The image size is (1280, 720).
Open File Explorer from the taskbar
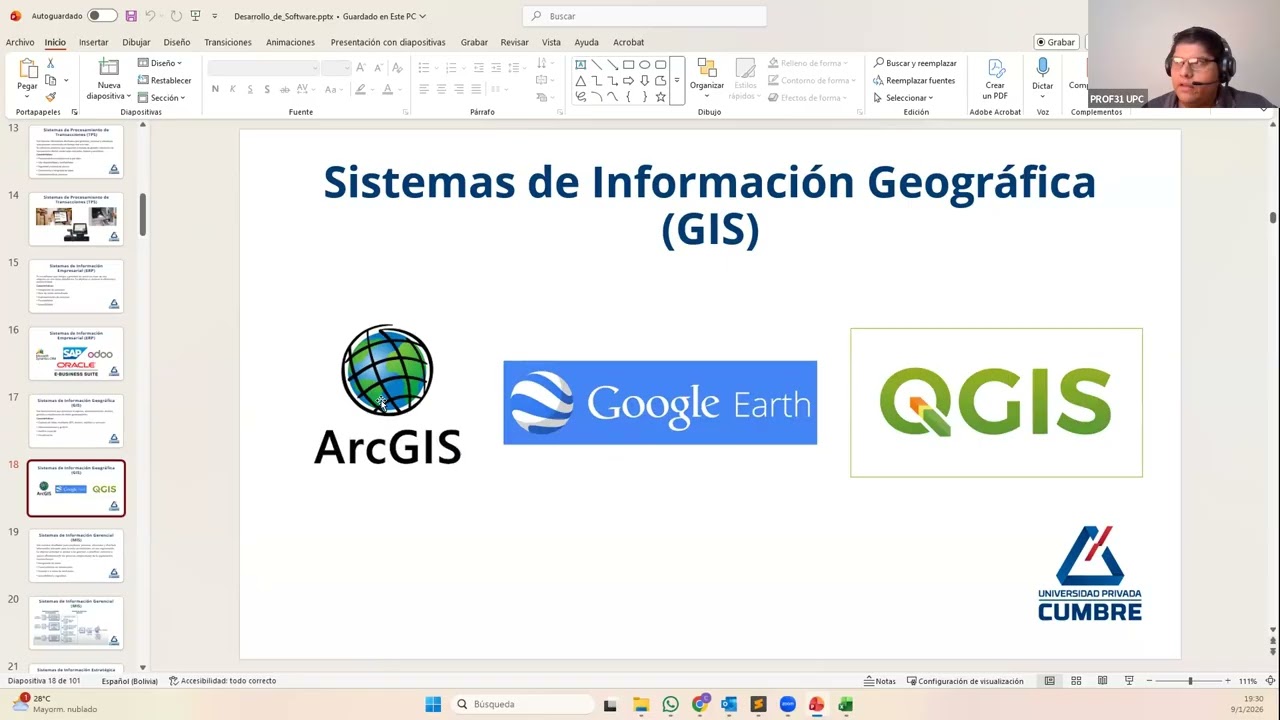(x=641, y=704)
